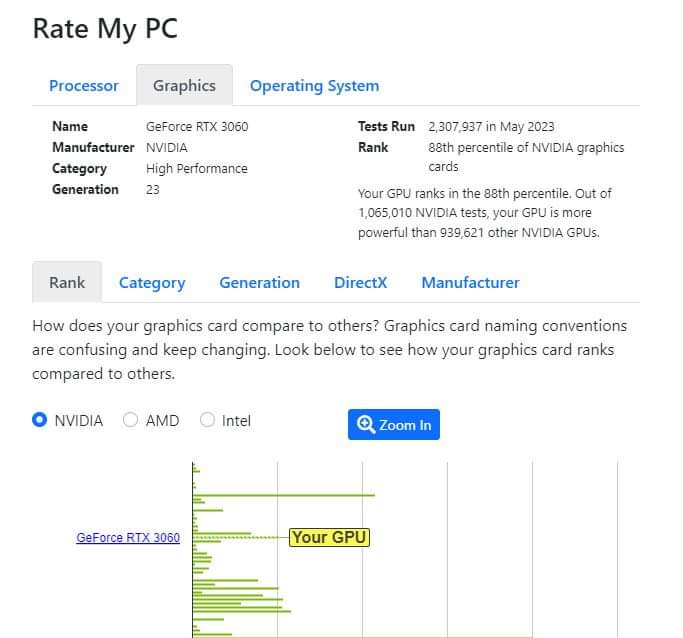Choose the AMD radio option
This screenshot has height=638, width=683.
(x=130, y=420)
